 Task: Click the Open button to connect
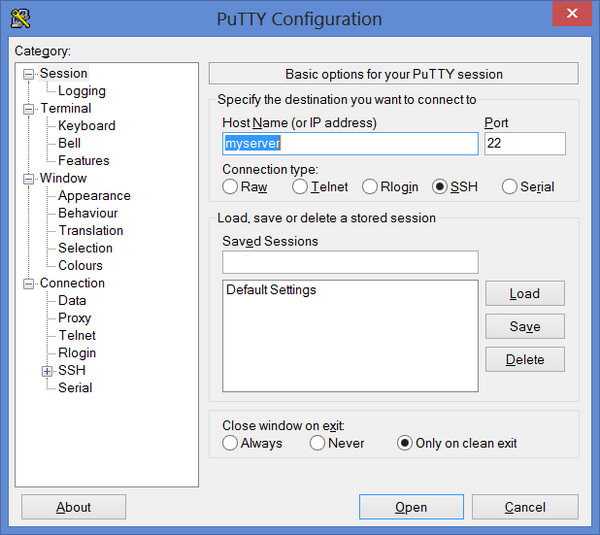point(411,507)
